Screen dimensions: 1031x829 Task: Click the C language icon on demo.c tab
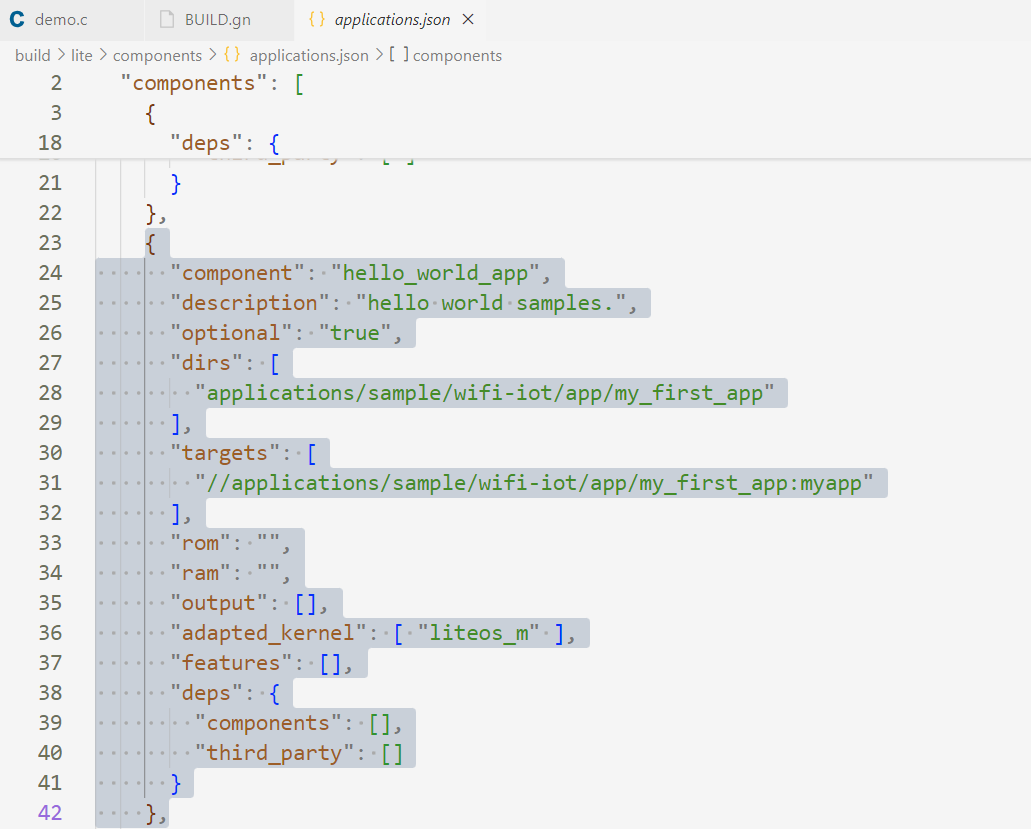click(x=17, y=20)
